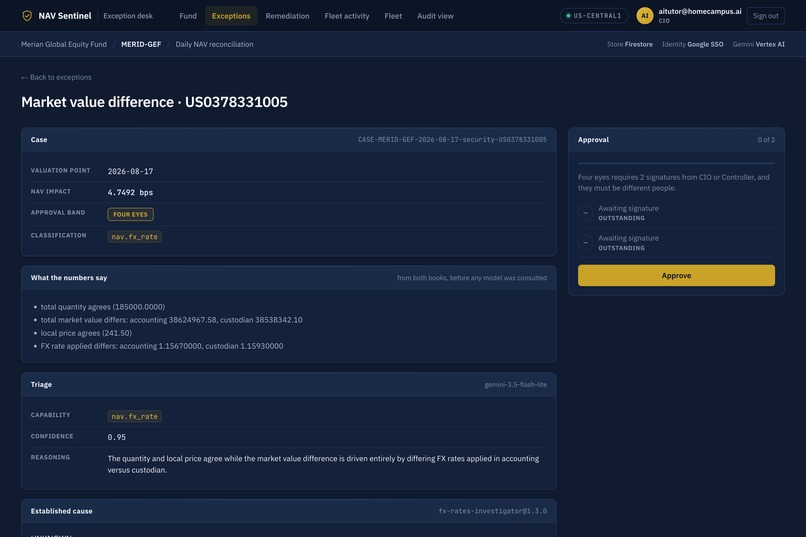Click the US-CENTRAL1 region status badge
Screen dimensions: 806x537
coord(594,16)
